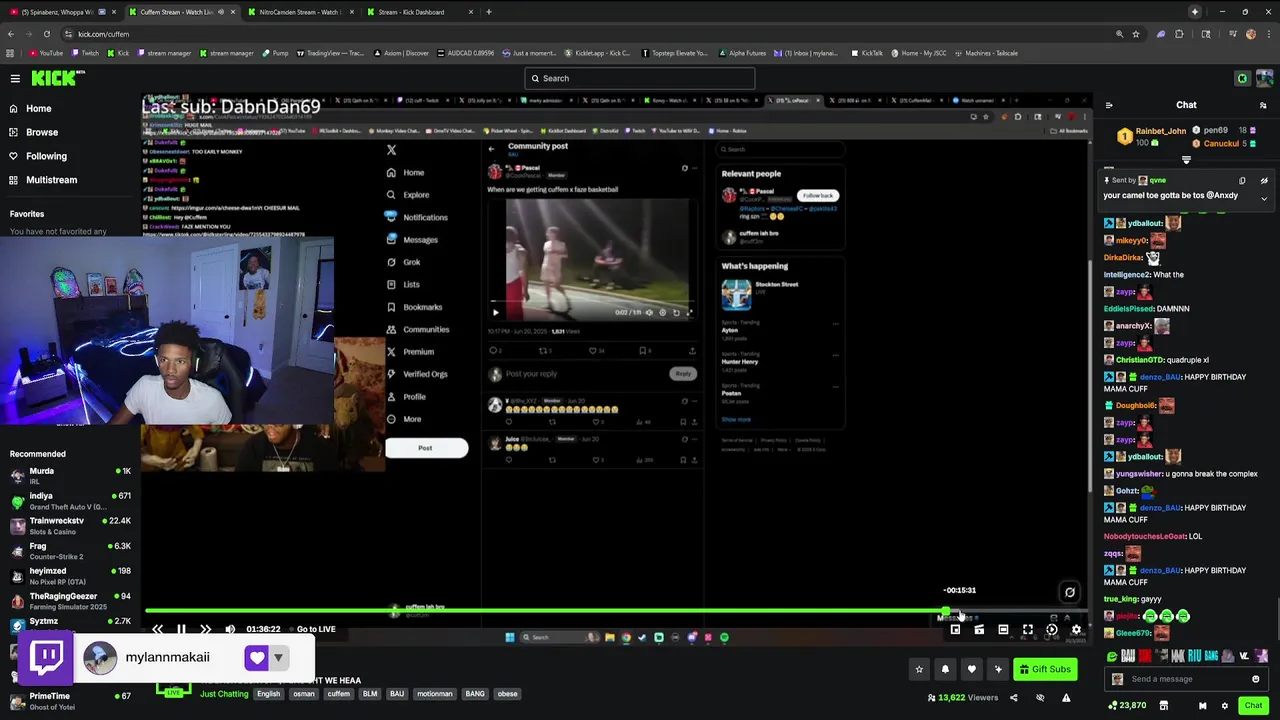Open chat settings gear
1280x720 pixels.
click(x=1224, y=706)
